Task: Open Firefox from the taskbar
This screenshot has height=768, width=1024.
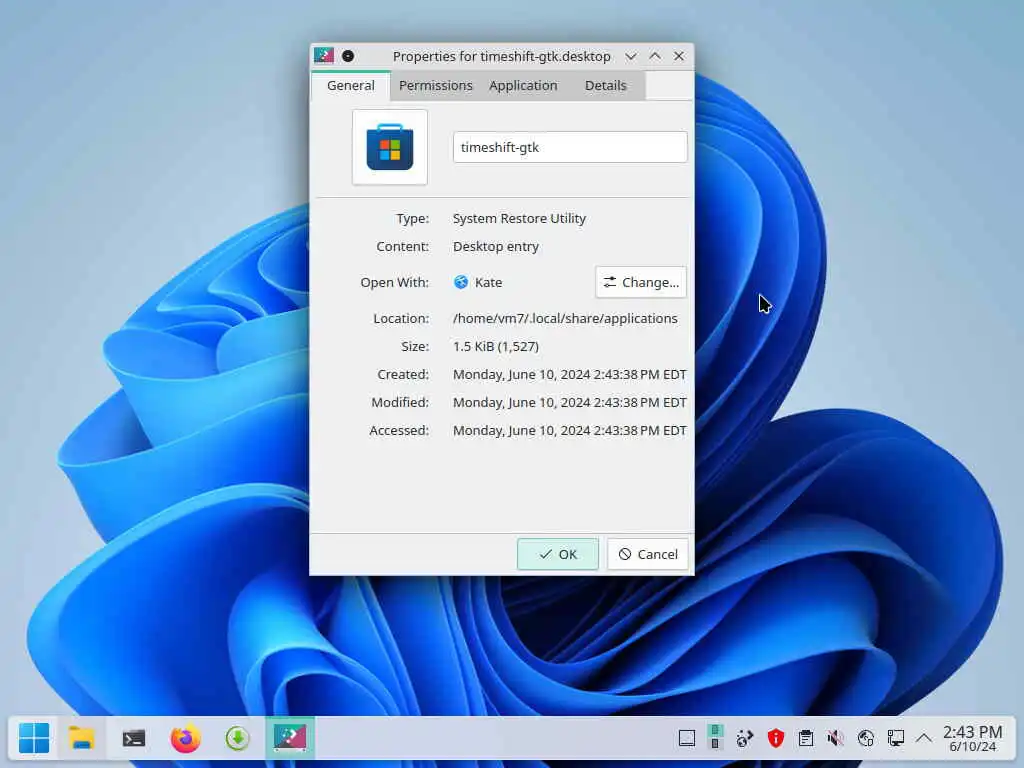Action: 185,738
